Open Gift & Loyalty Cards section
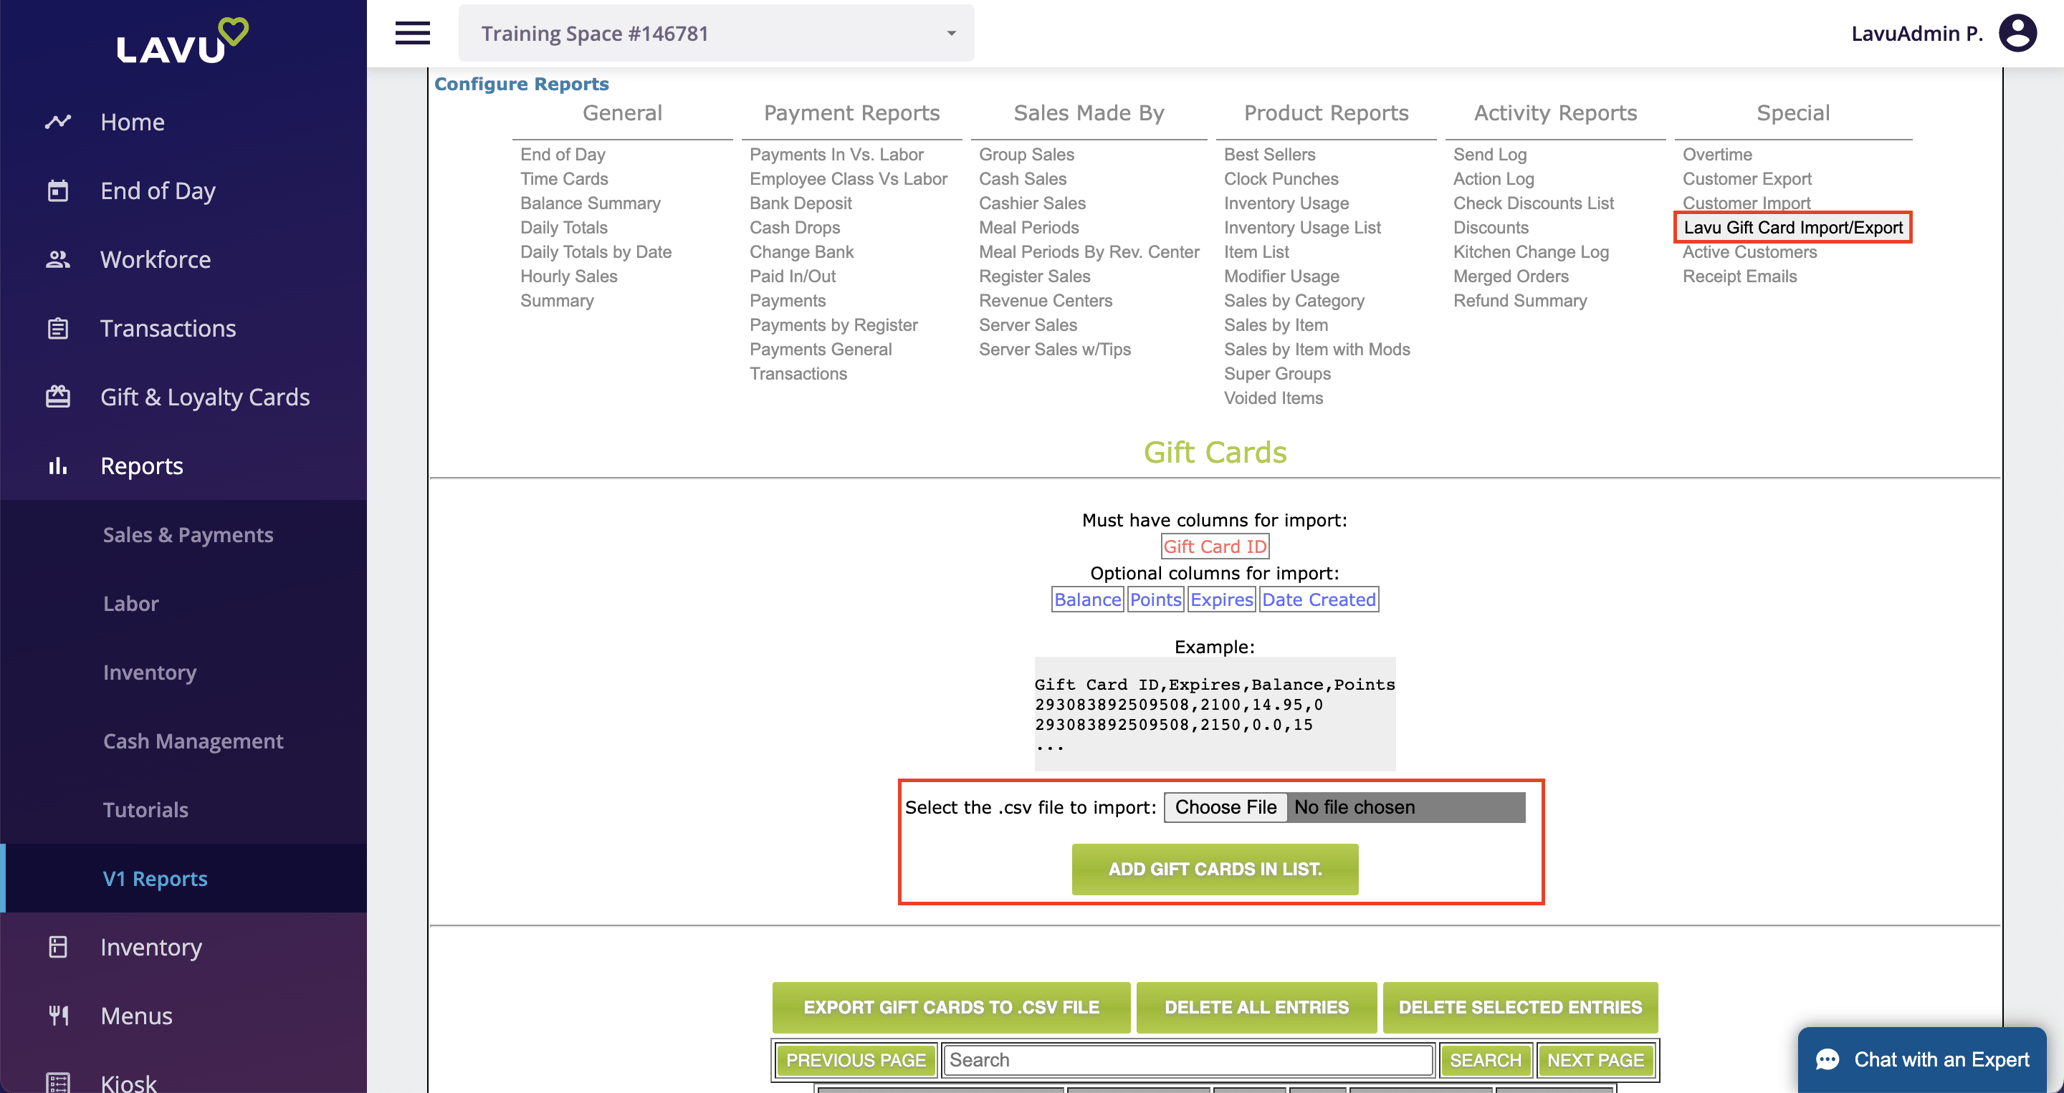Screen dimensions: 2064x1093 tap(204, 396)
